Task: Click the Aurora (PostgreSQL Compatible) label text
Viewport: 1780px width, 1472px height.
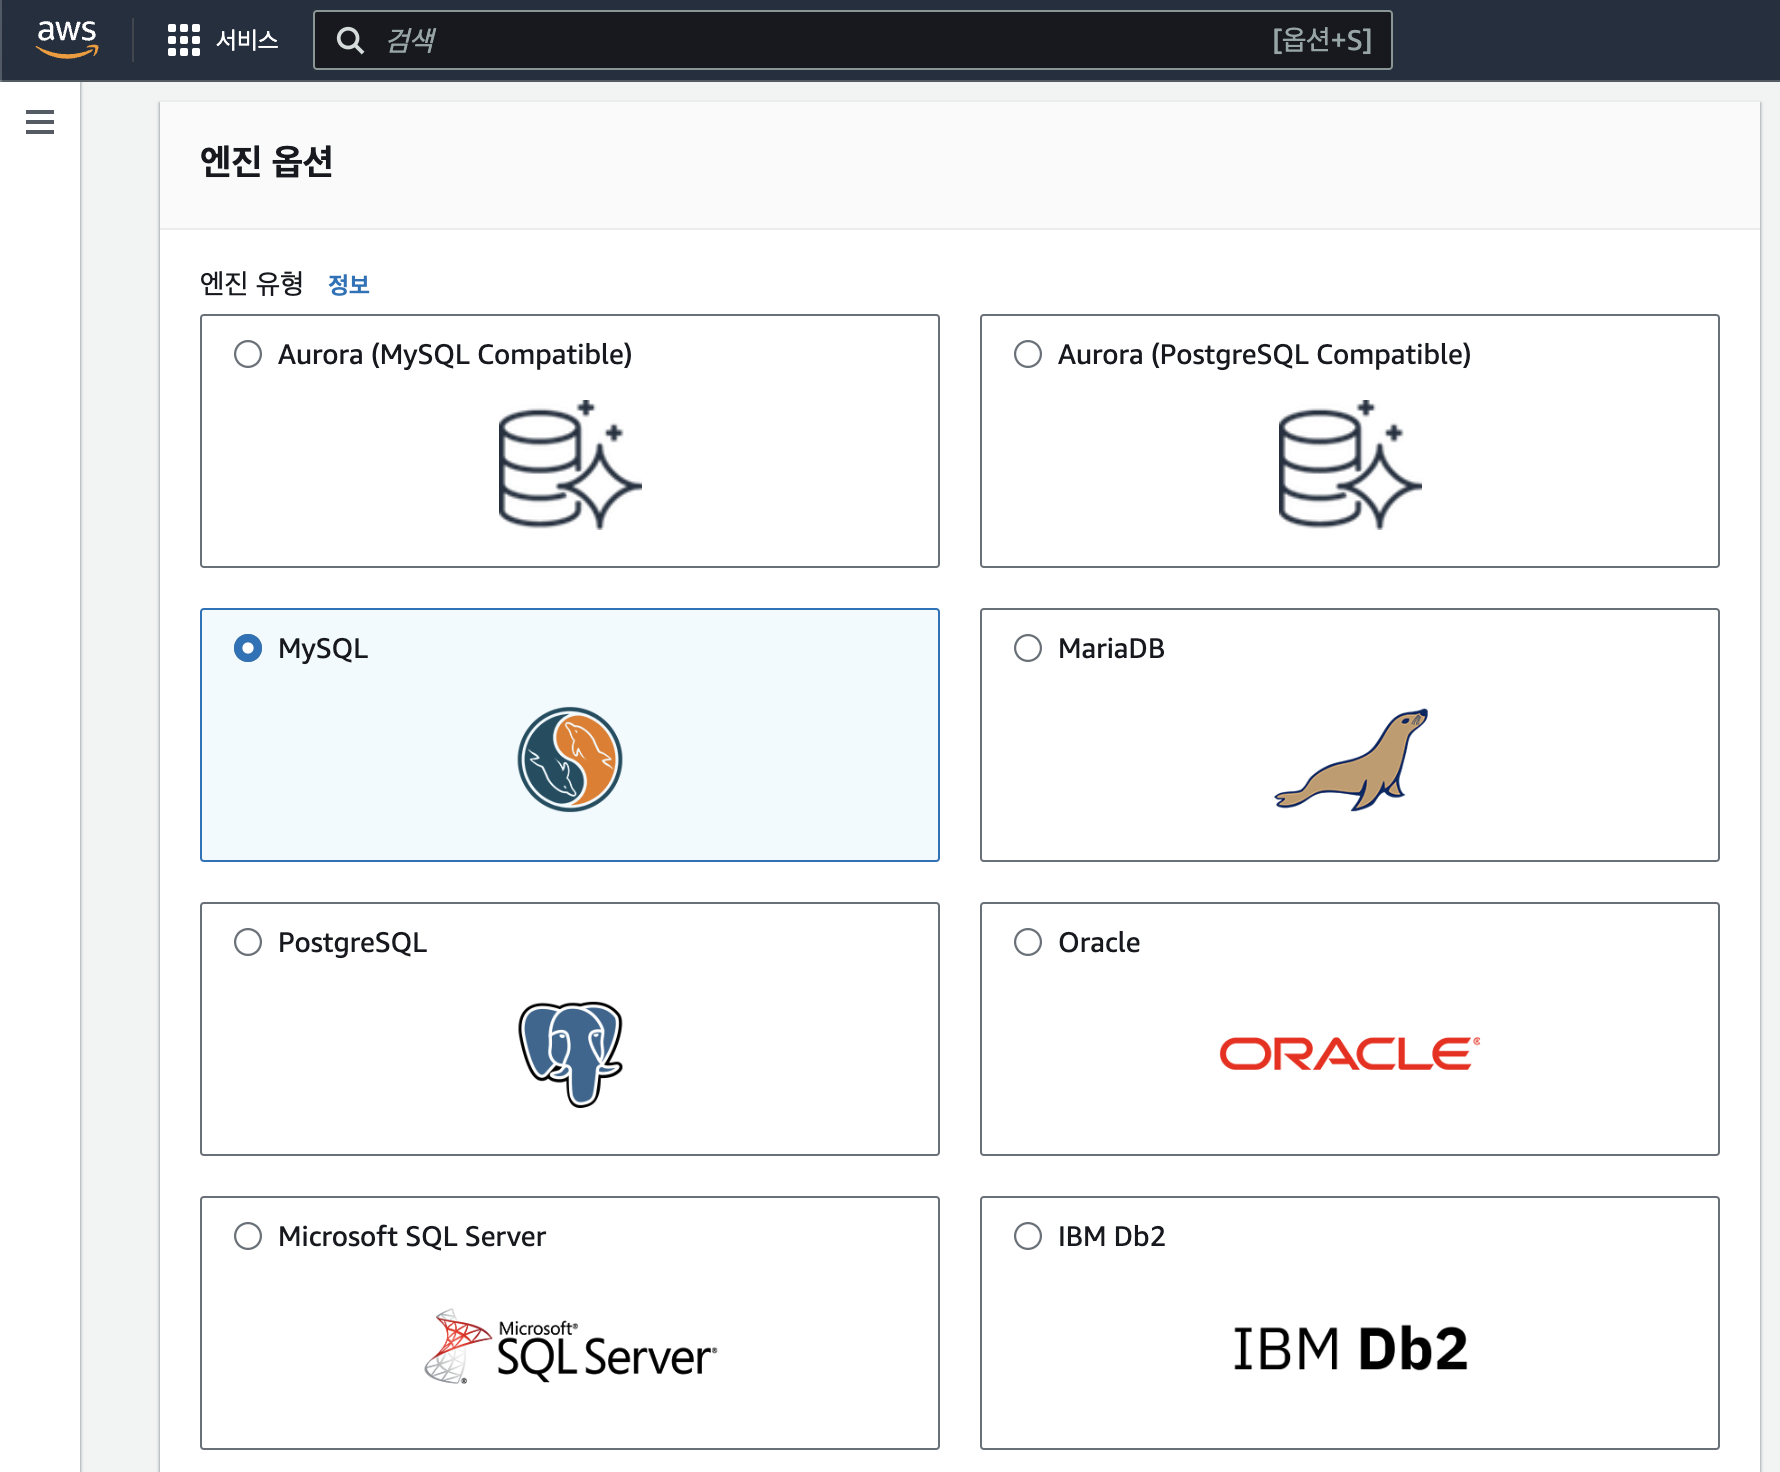Action: [1264, 354]
